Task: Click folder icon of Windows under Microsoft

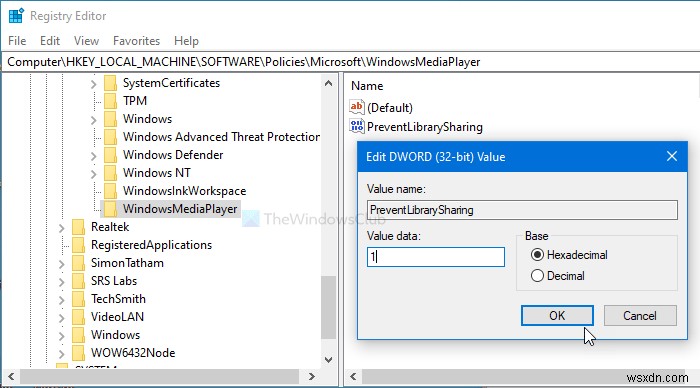Action: [110, 119]
